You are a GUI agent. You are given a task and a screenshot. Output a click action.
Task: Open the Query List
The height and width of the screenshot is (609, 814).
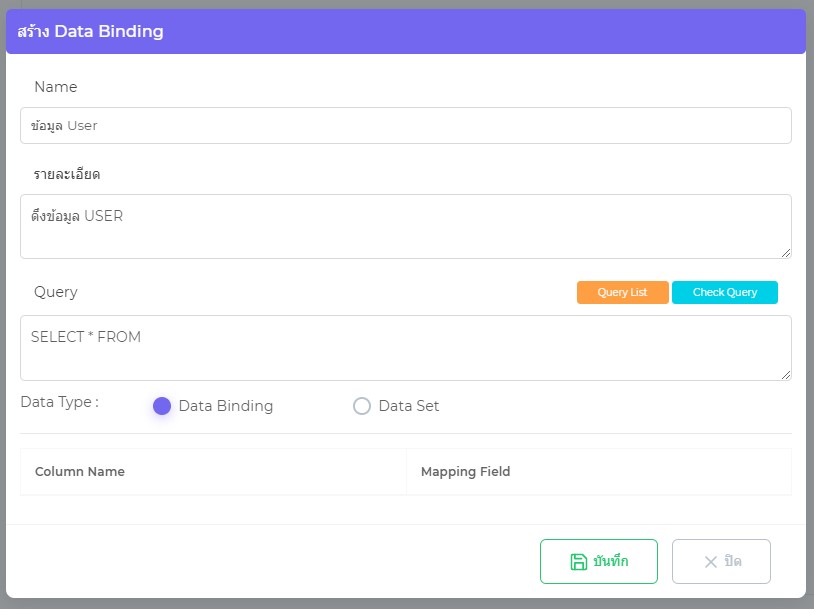point(622,292)
